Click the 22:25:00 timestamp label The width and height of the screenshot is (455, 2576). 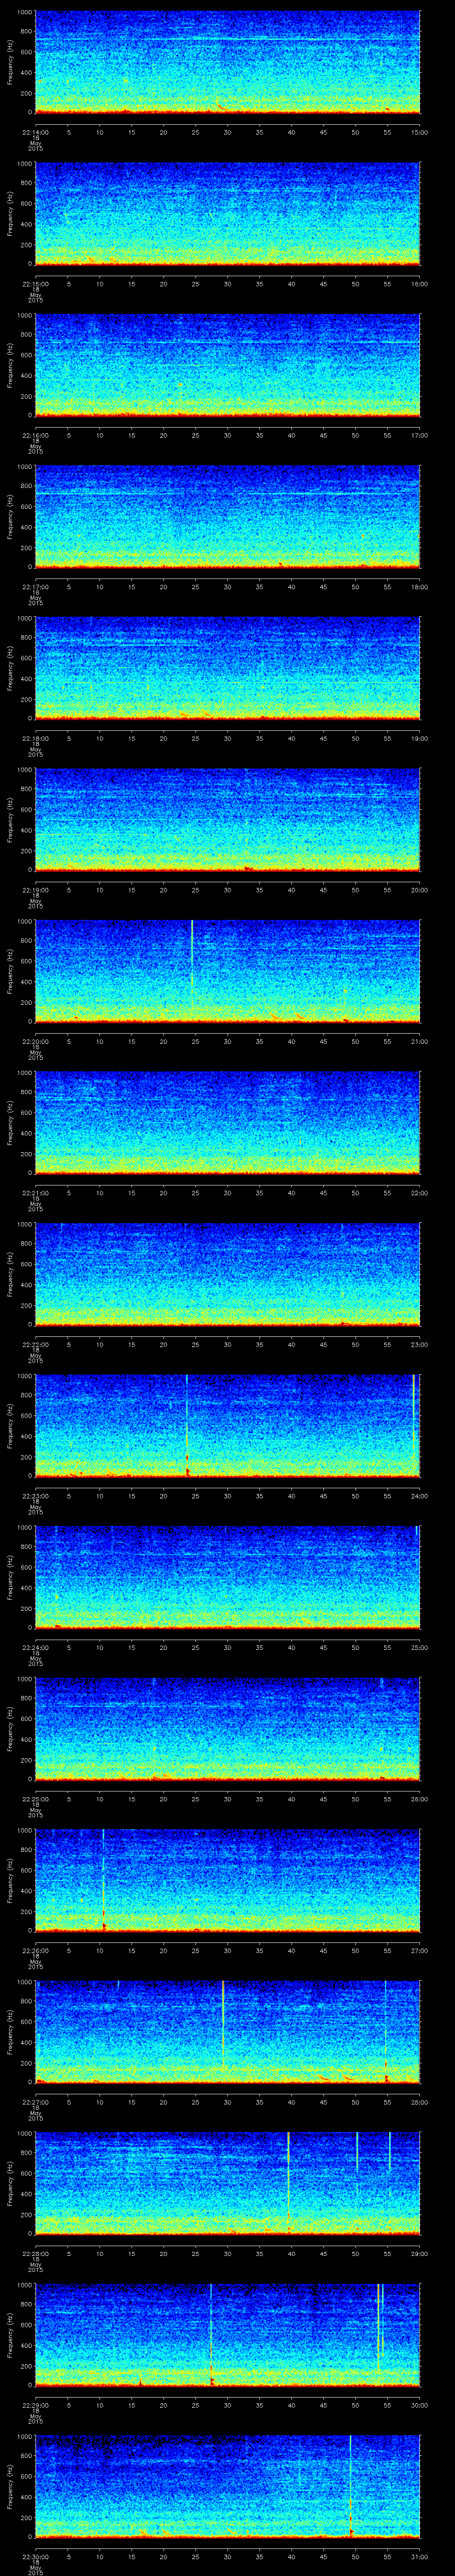35,1798
